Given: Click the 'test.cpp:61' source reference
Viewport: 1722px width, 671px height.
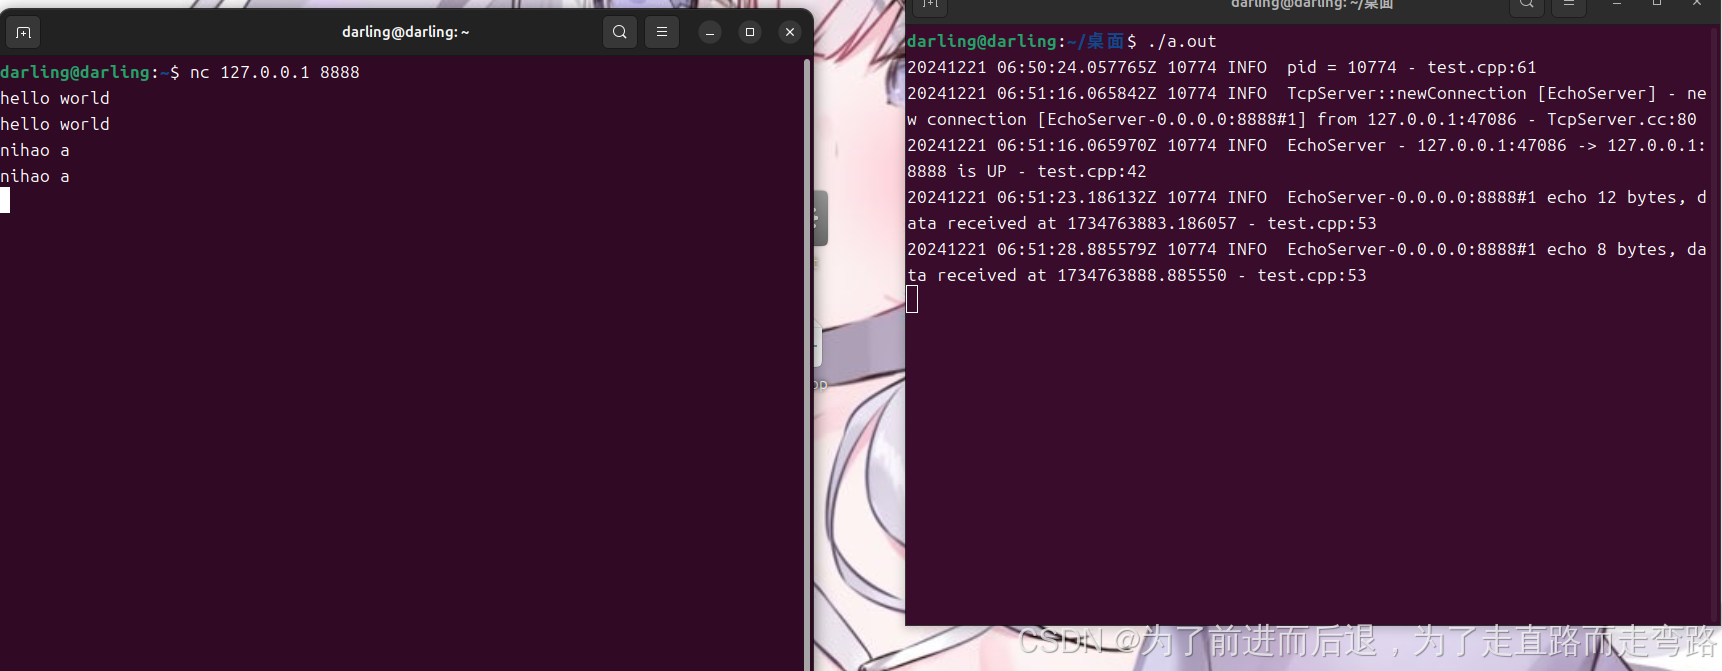Looking at the screenshot, I should pyautogui.click(x=1482, y=67).
